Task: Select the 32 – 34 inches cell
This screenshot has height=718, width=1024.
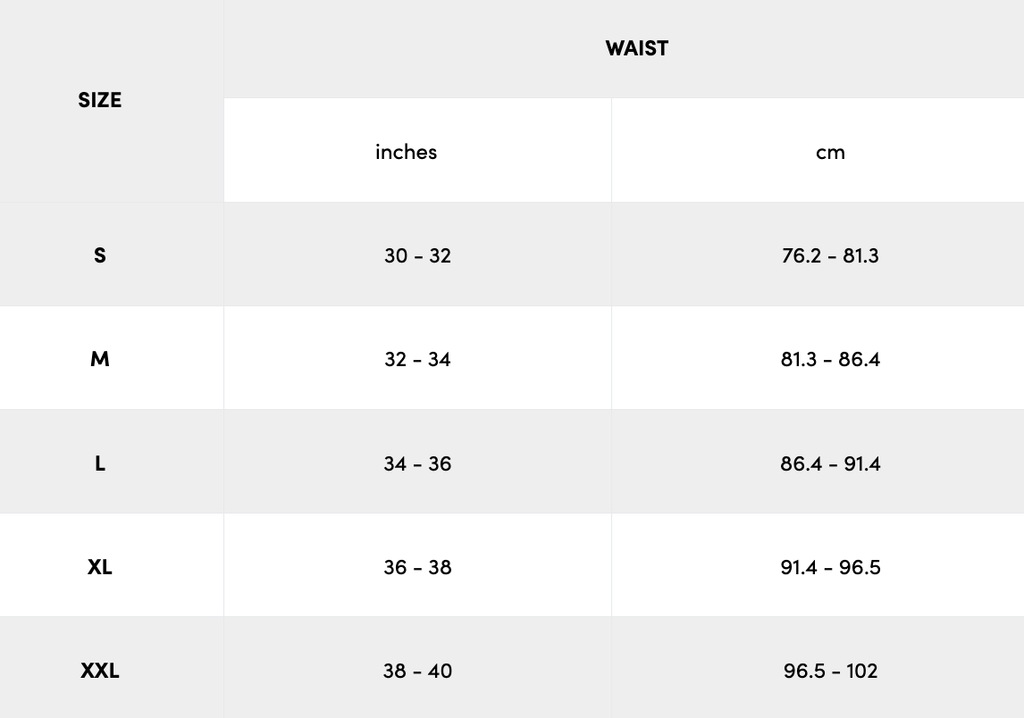Action: click(x=417, y=359)
